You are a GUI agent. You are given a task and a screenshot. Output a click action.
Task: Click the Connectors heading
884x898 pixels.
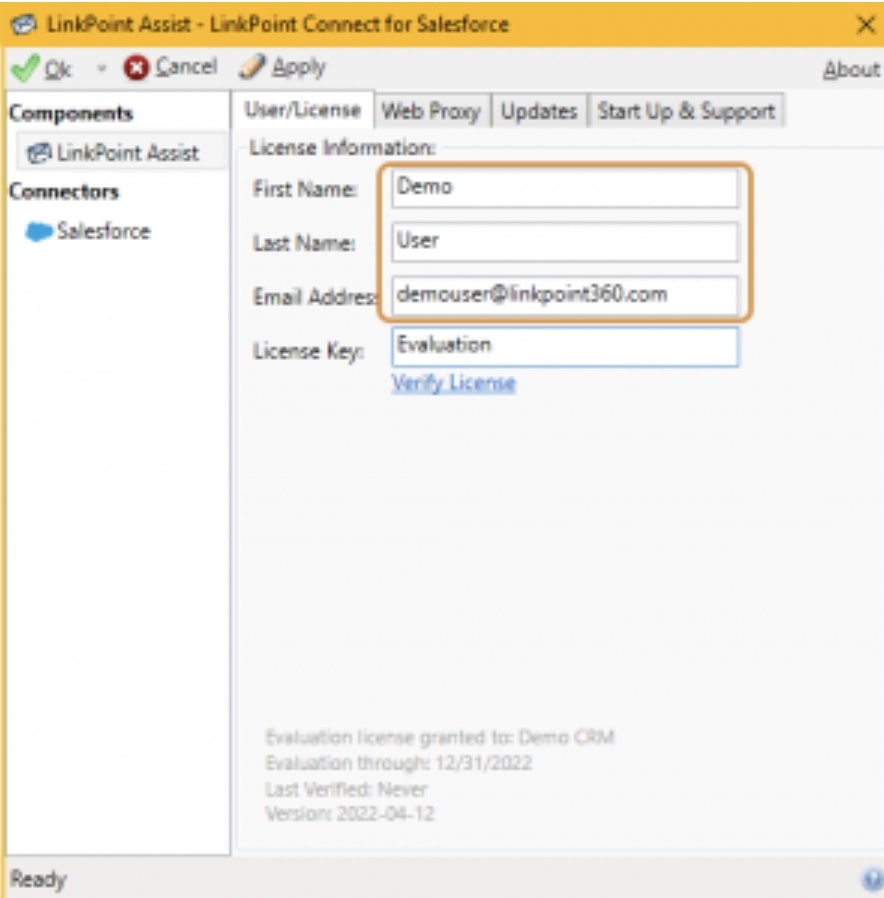coord(64,191)
